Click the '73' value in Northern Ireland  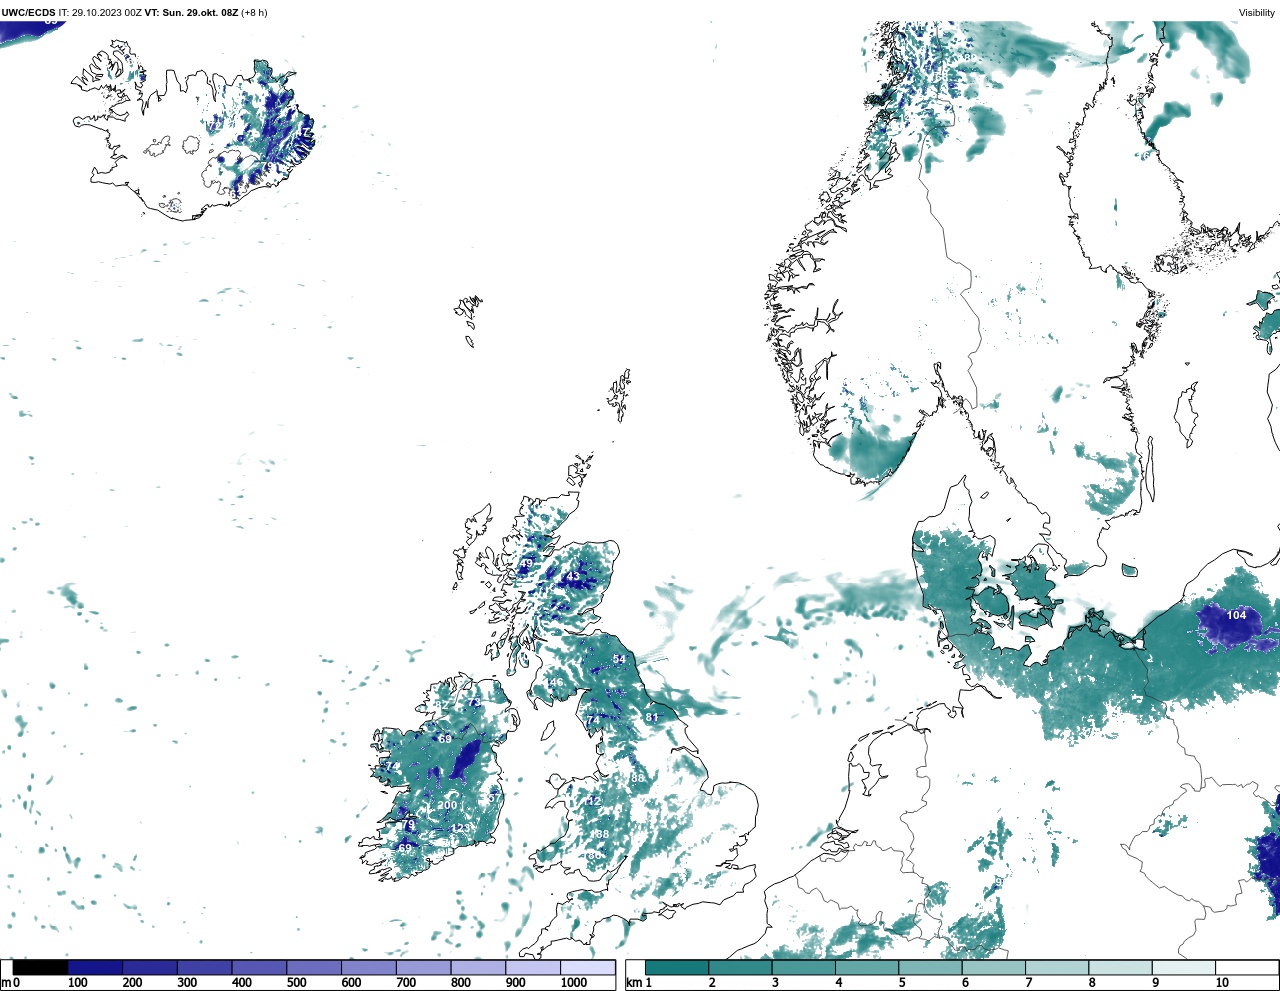coord(475,703)
